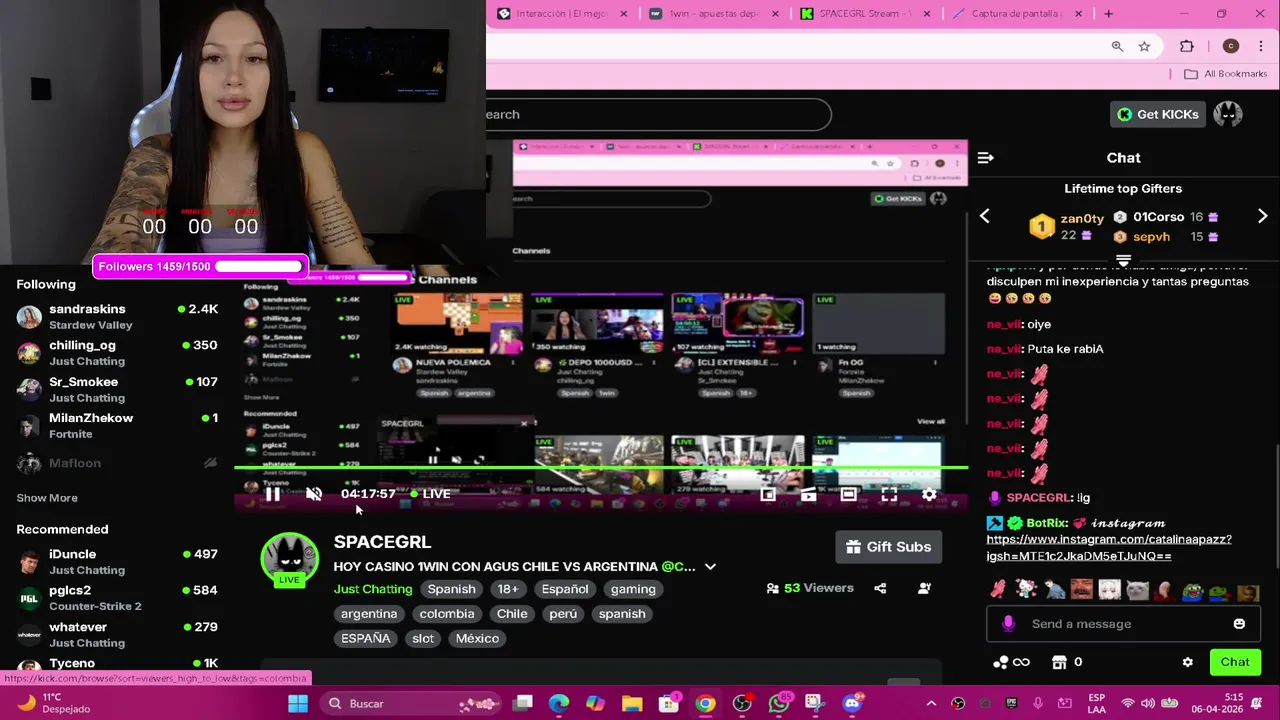
Task: Unmute the stream volume icon
Action: coord(314,494)
